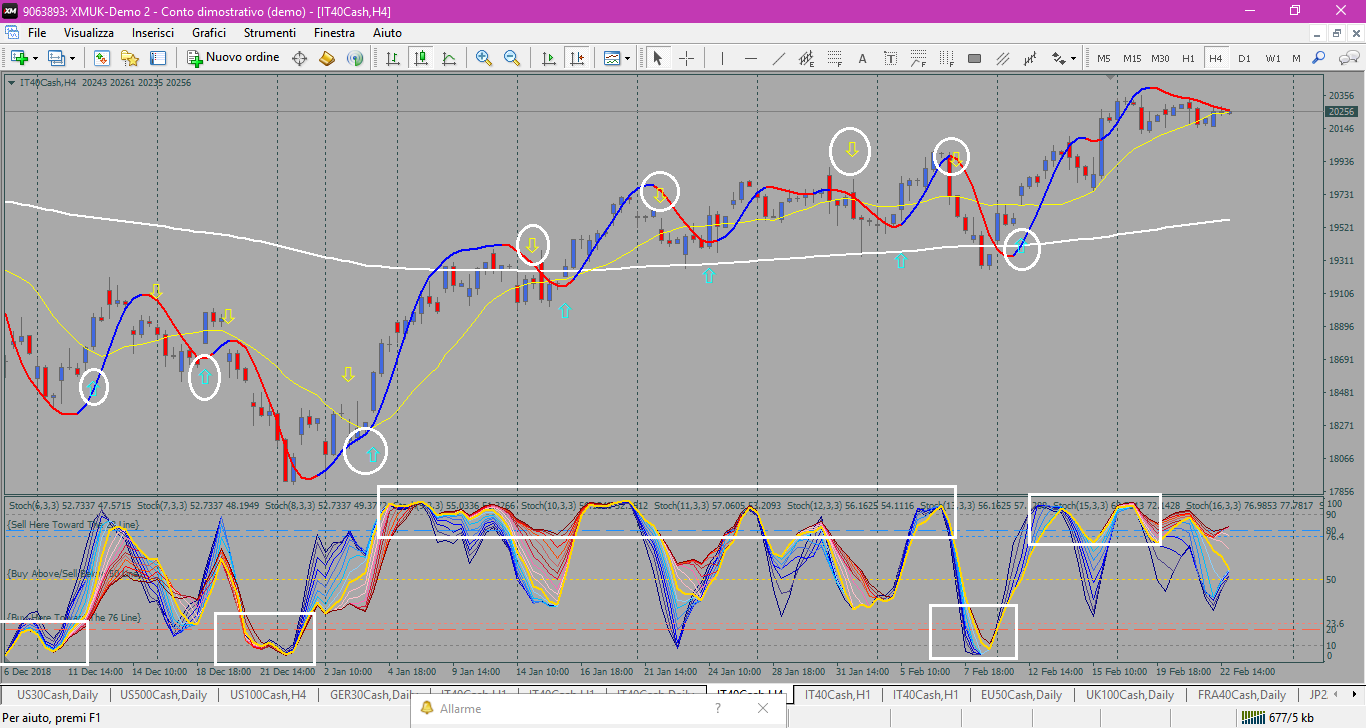The height and width of the screenshot is (728, 1366).
Task: Switch timeframe to M15
Action: pos(1132,58)
